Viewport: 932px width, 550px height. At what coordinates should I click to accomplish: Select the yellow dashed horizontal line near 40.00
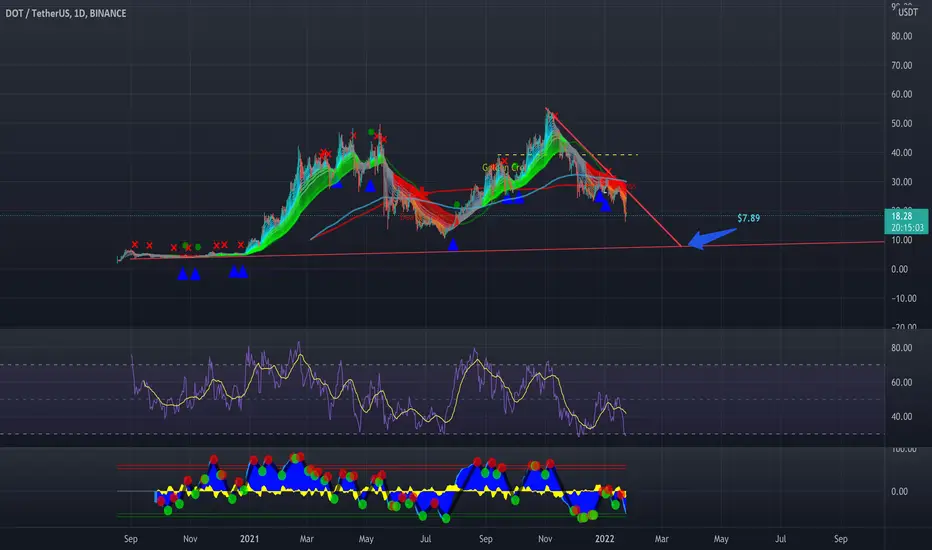[568, 155]
